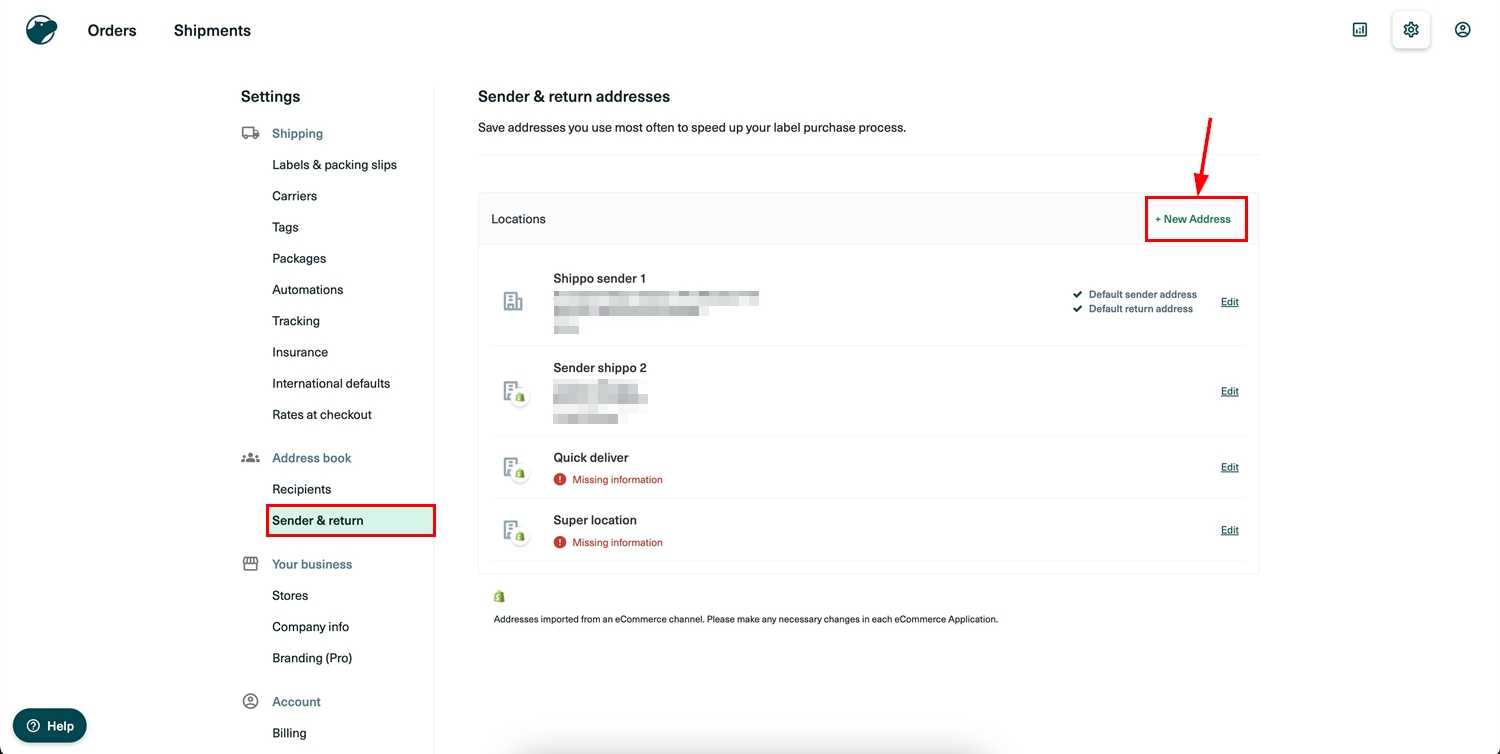Screen dimensions: 1500x754
Task: Click the Address book people icon
Action: 250,458
